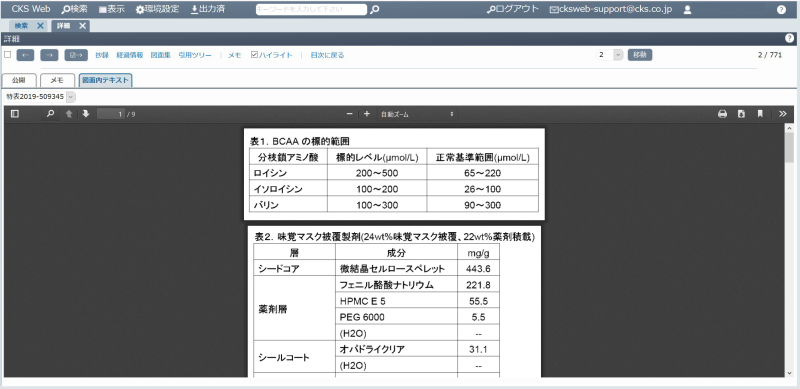Screen dimensions: 800x389
Task: Close the 詳細 tab
Action: 82,26
